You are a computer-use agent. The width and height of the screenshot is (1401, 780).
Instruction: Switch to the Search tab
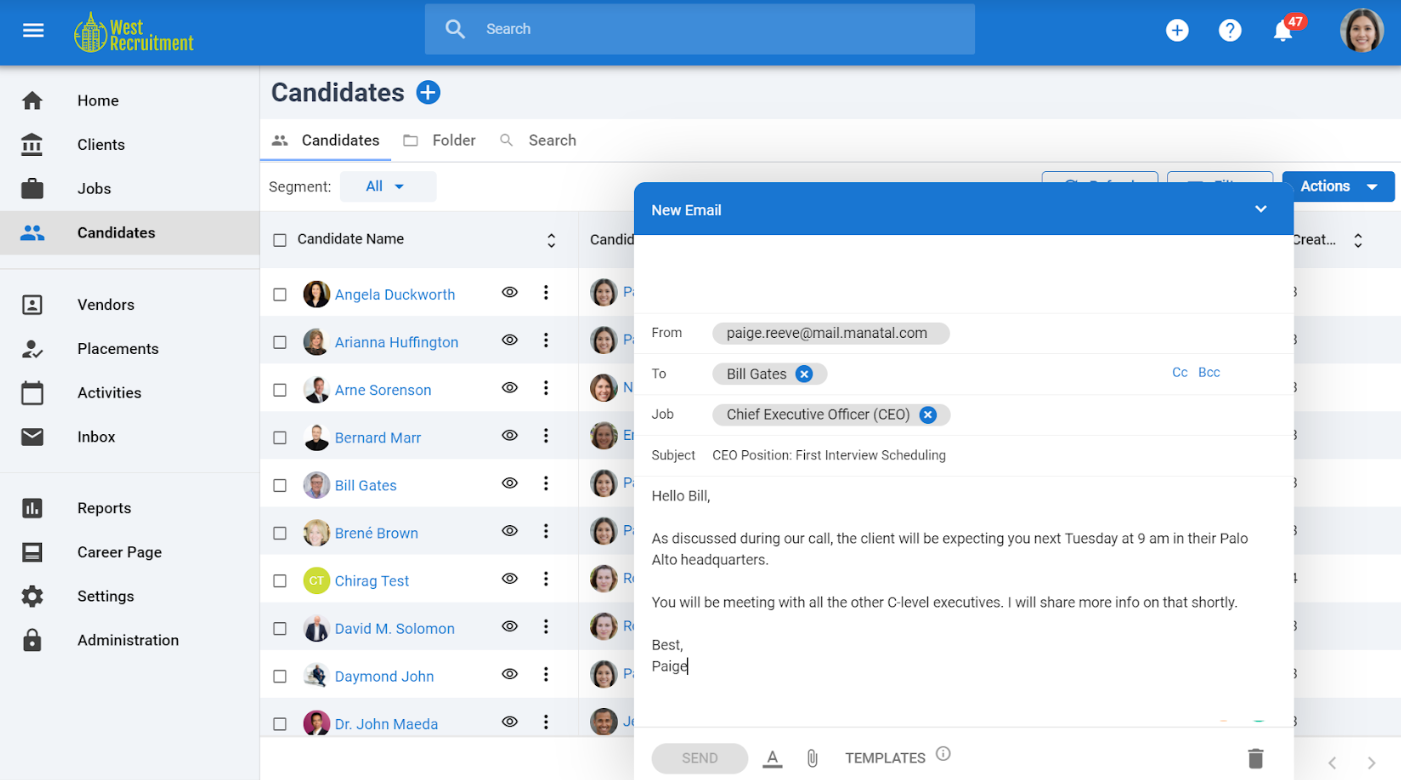(x=538, y=141)
